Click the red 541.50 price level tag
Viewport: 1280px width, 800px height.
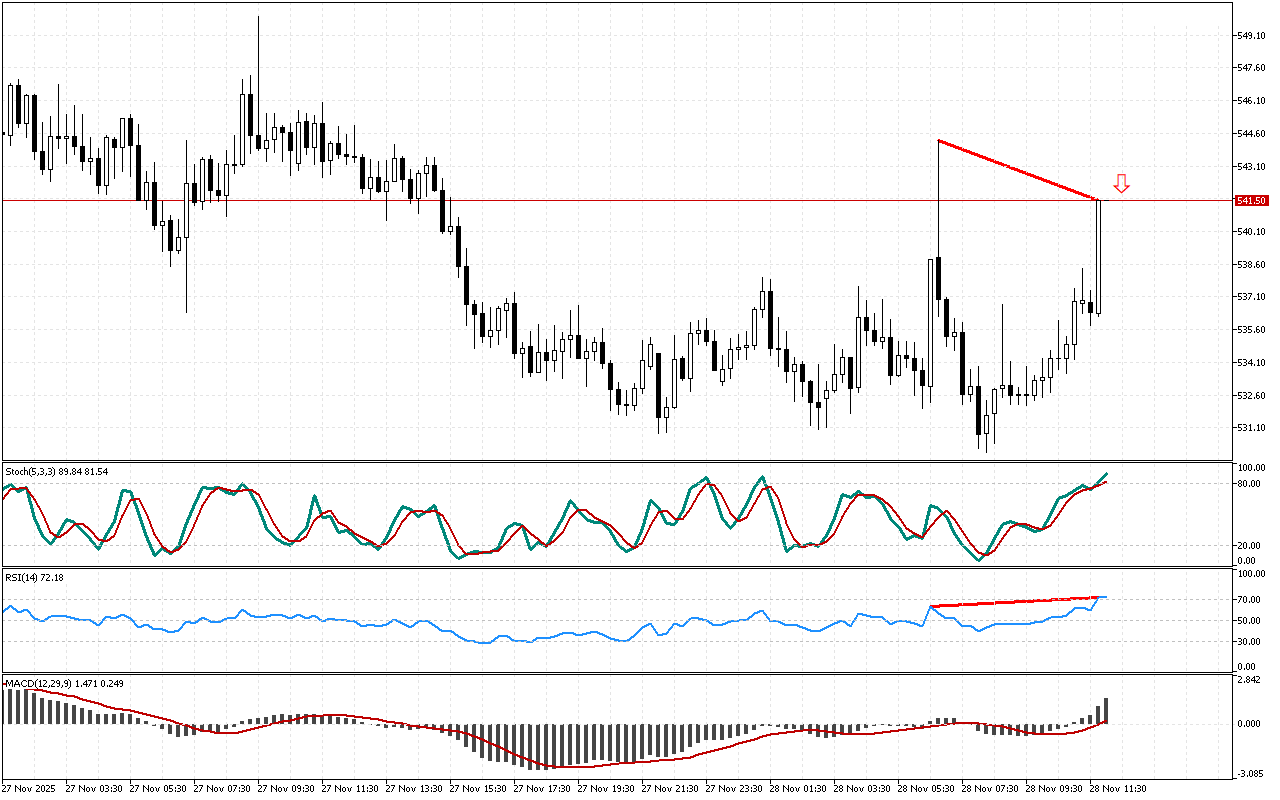1252,201
